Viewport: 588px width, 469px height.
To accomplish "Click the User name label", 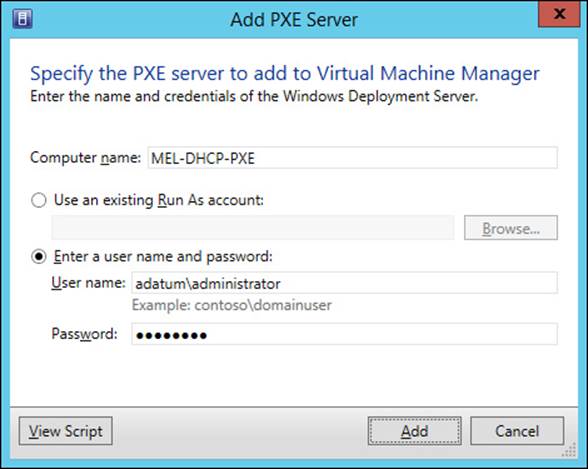I will (x=88, y=283).
